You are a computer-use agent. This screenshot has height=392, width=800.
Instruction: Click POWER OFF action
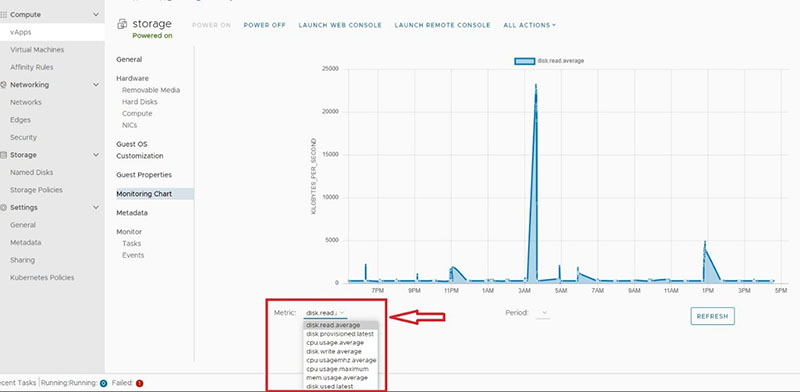[x=264, y=25]
